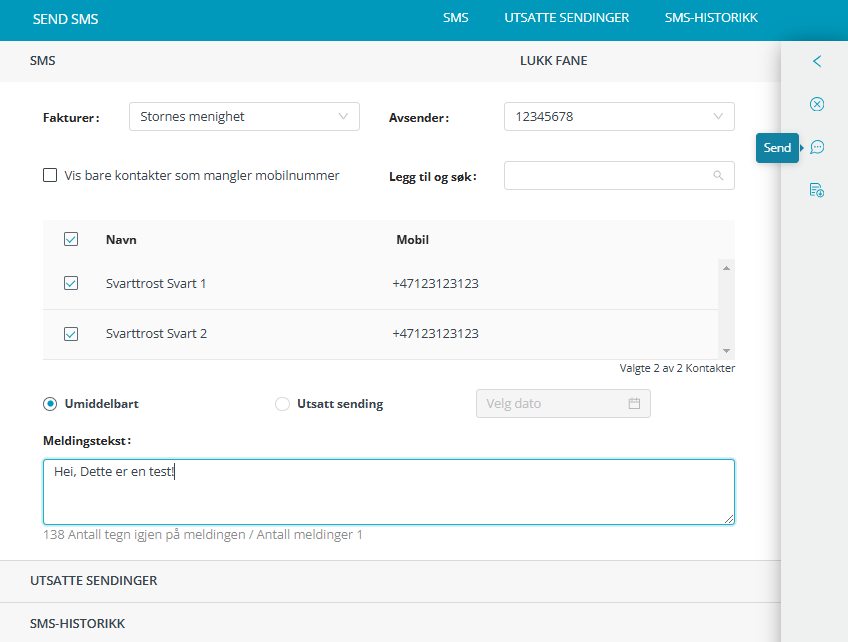Screen dimensions: 848x642
Task: Toggle the select-all checkbox beside Navn
Action: 71,240
